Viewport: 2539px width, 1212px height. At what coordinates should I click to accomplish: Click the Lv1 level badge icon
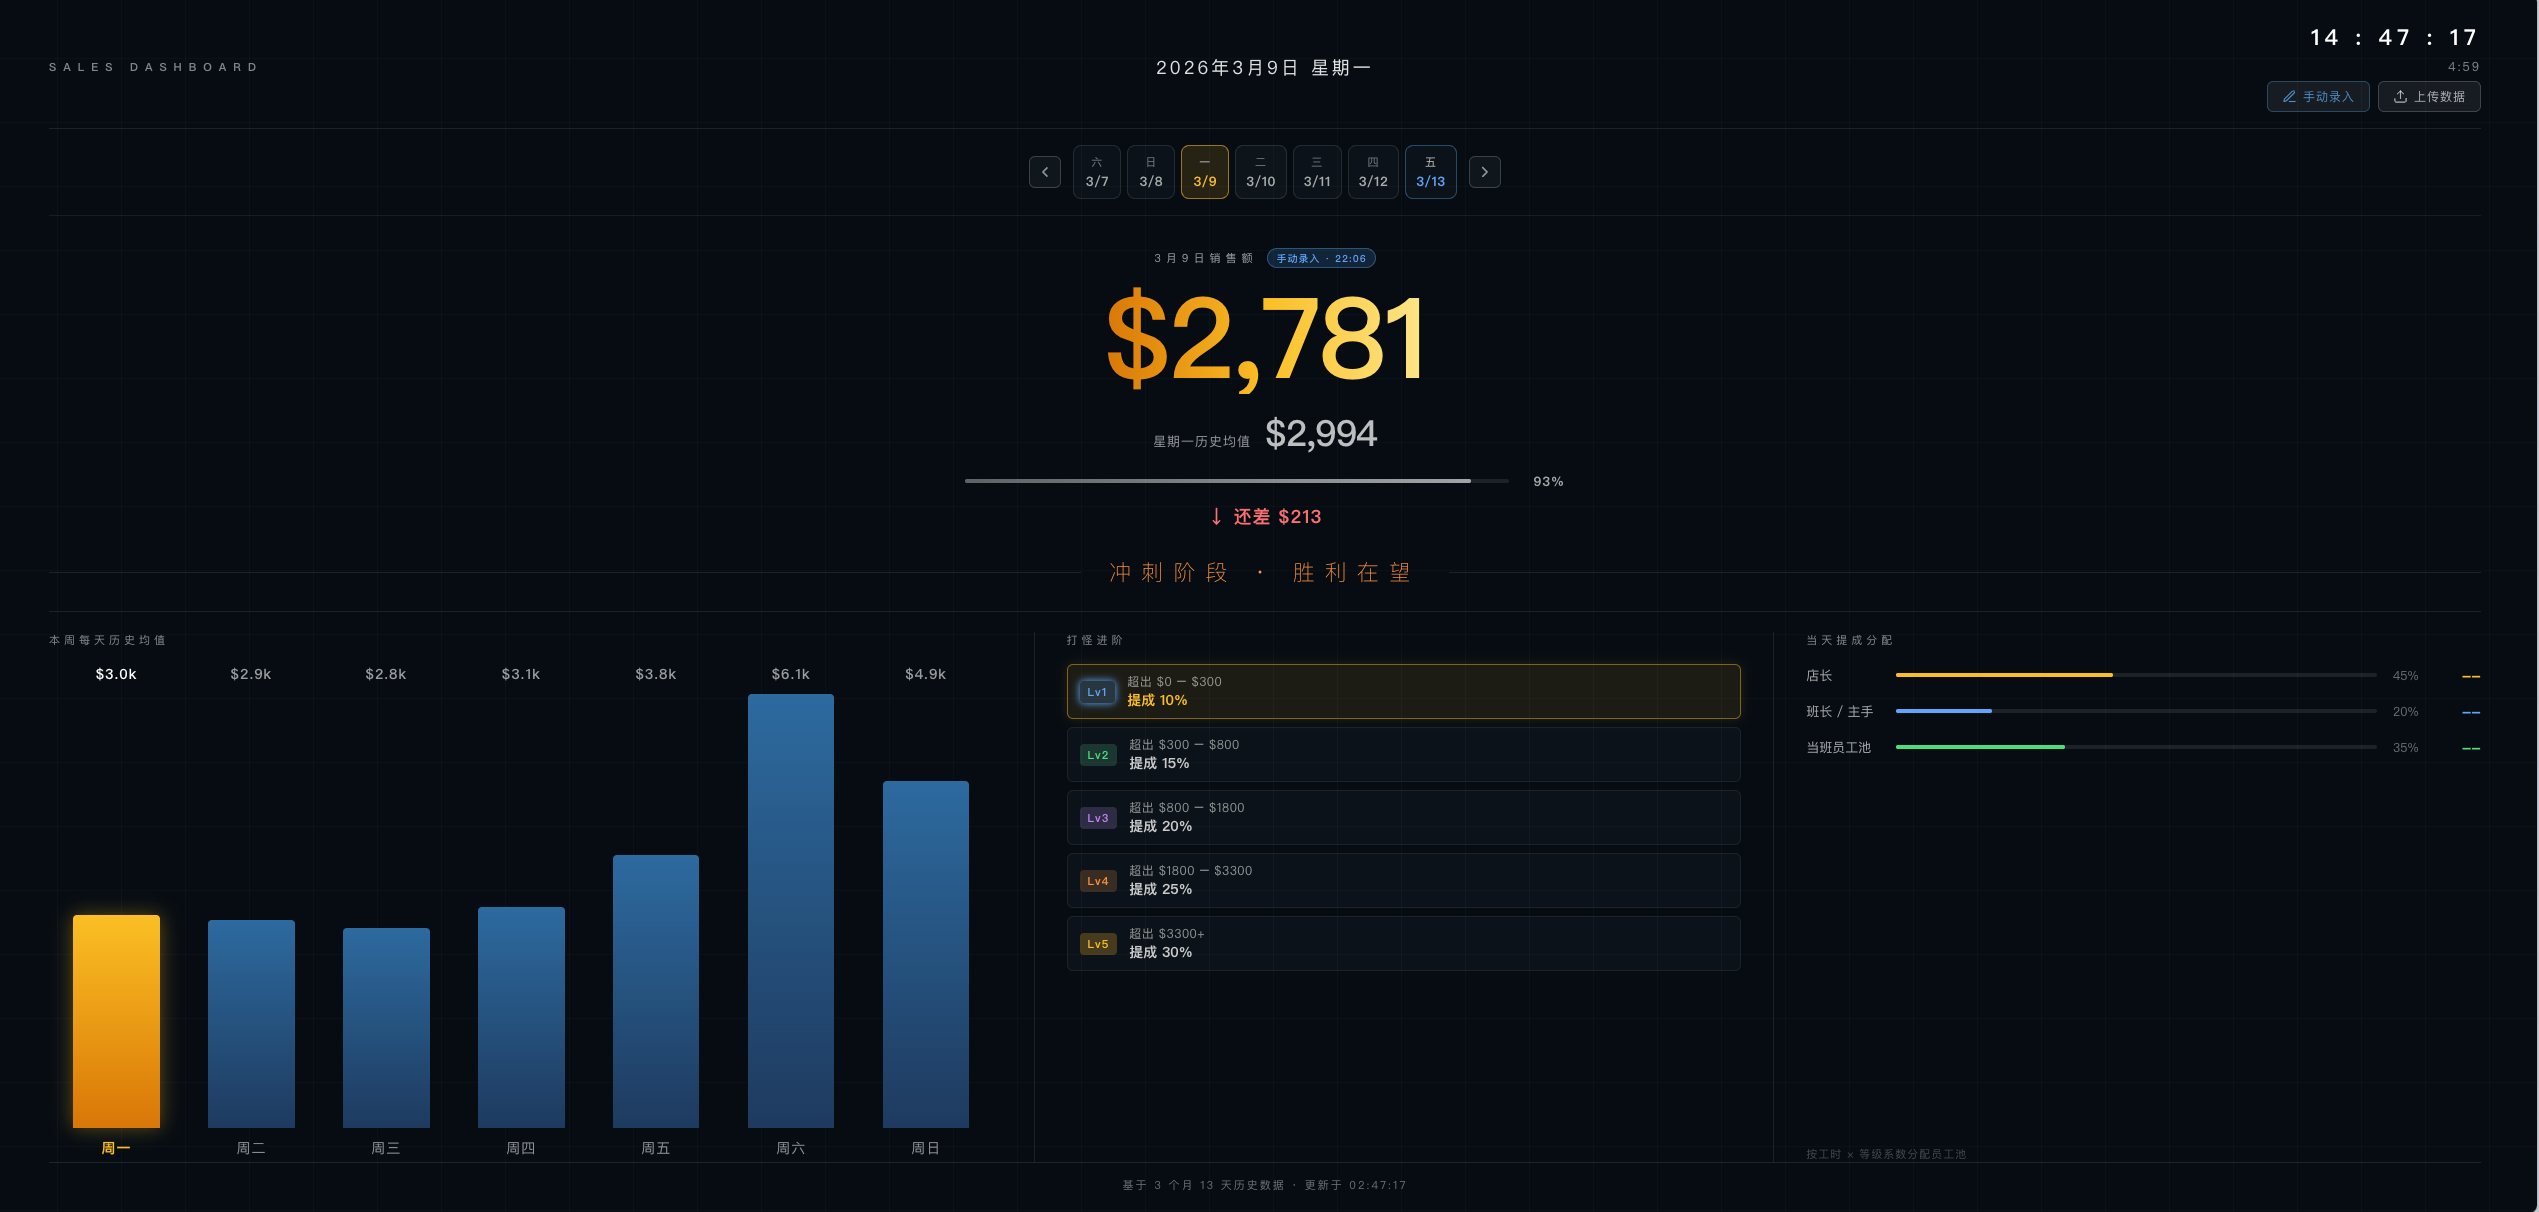[1097, 691]
